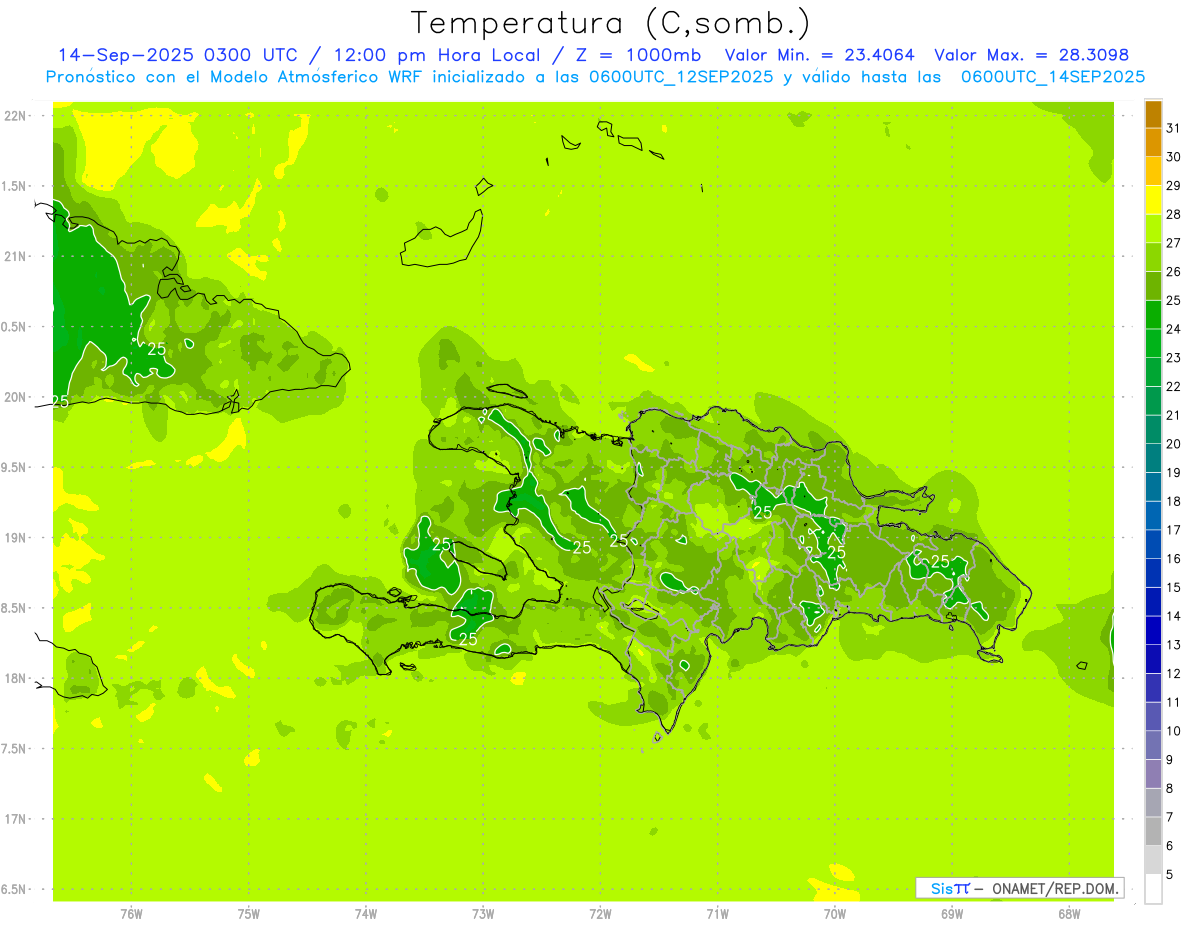This screenshot has width=1200, height=927.
Task: Pick the purple swatch between 8 and 9
Action: tap(1153, 773)
